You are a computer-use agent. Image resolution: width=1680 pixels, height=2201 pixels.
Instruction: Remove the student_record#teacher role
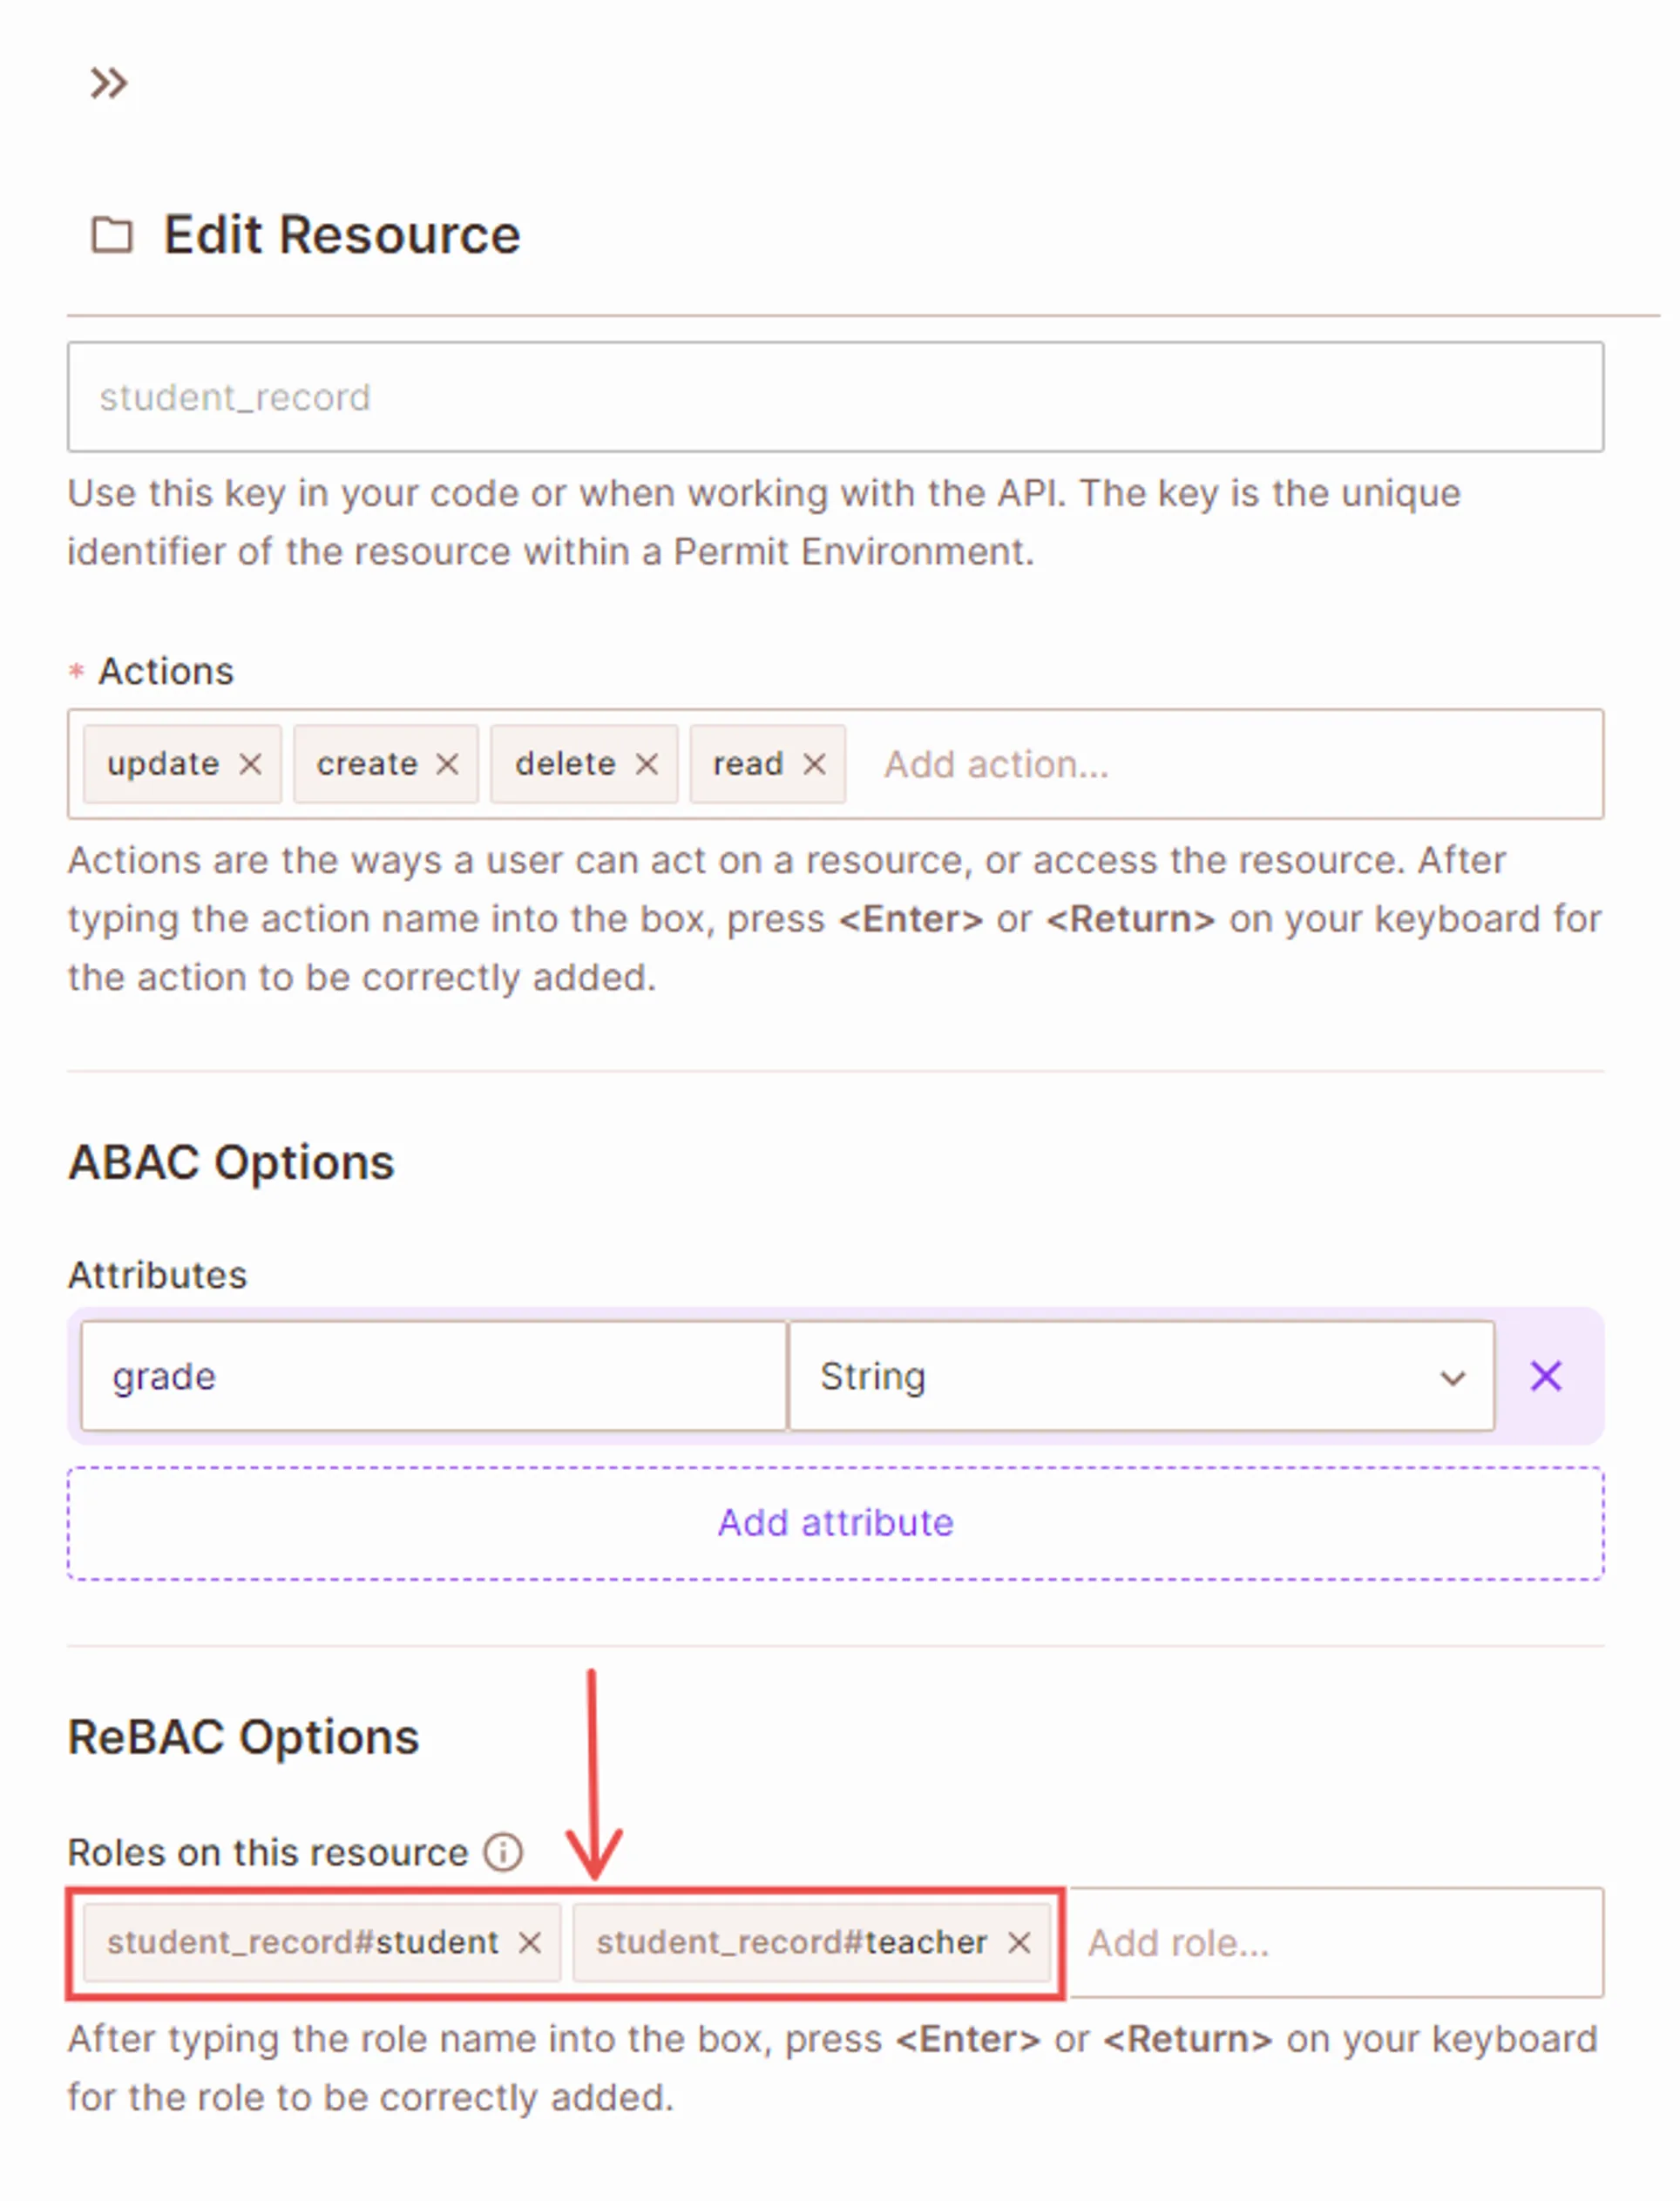click(x=1019, y=1942)
